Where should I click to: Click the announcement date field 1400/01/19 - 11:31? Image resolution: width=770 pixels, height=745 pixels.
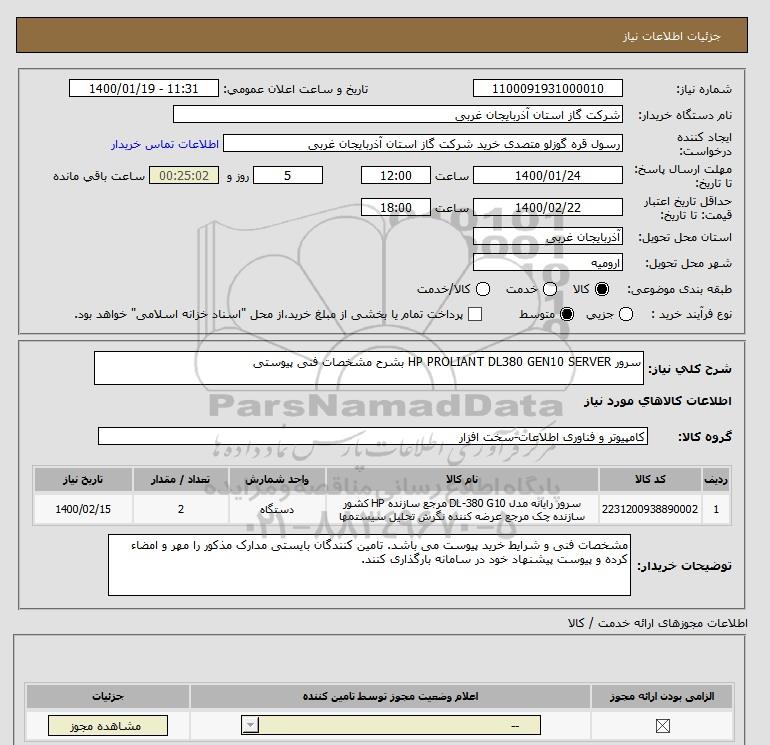coord(144,88)
